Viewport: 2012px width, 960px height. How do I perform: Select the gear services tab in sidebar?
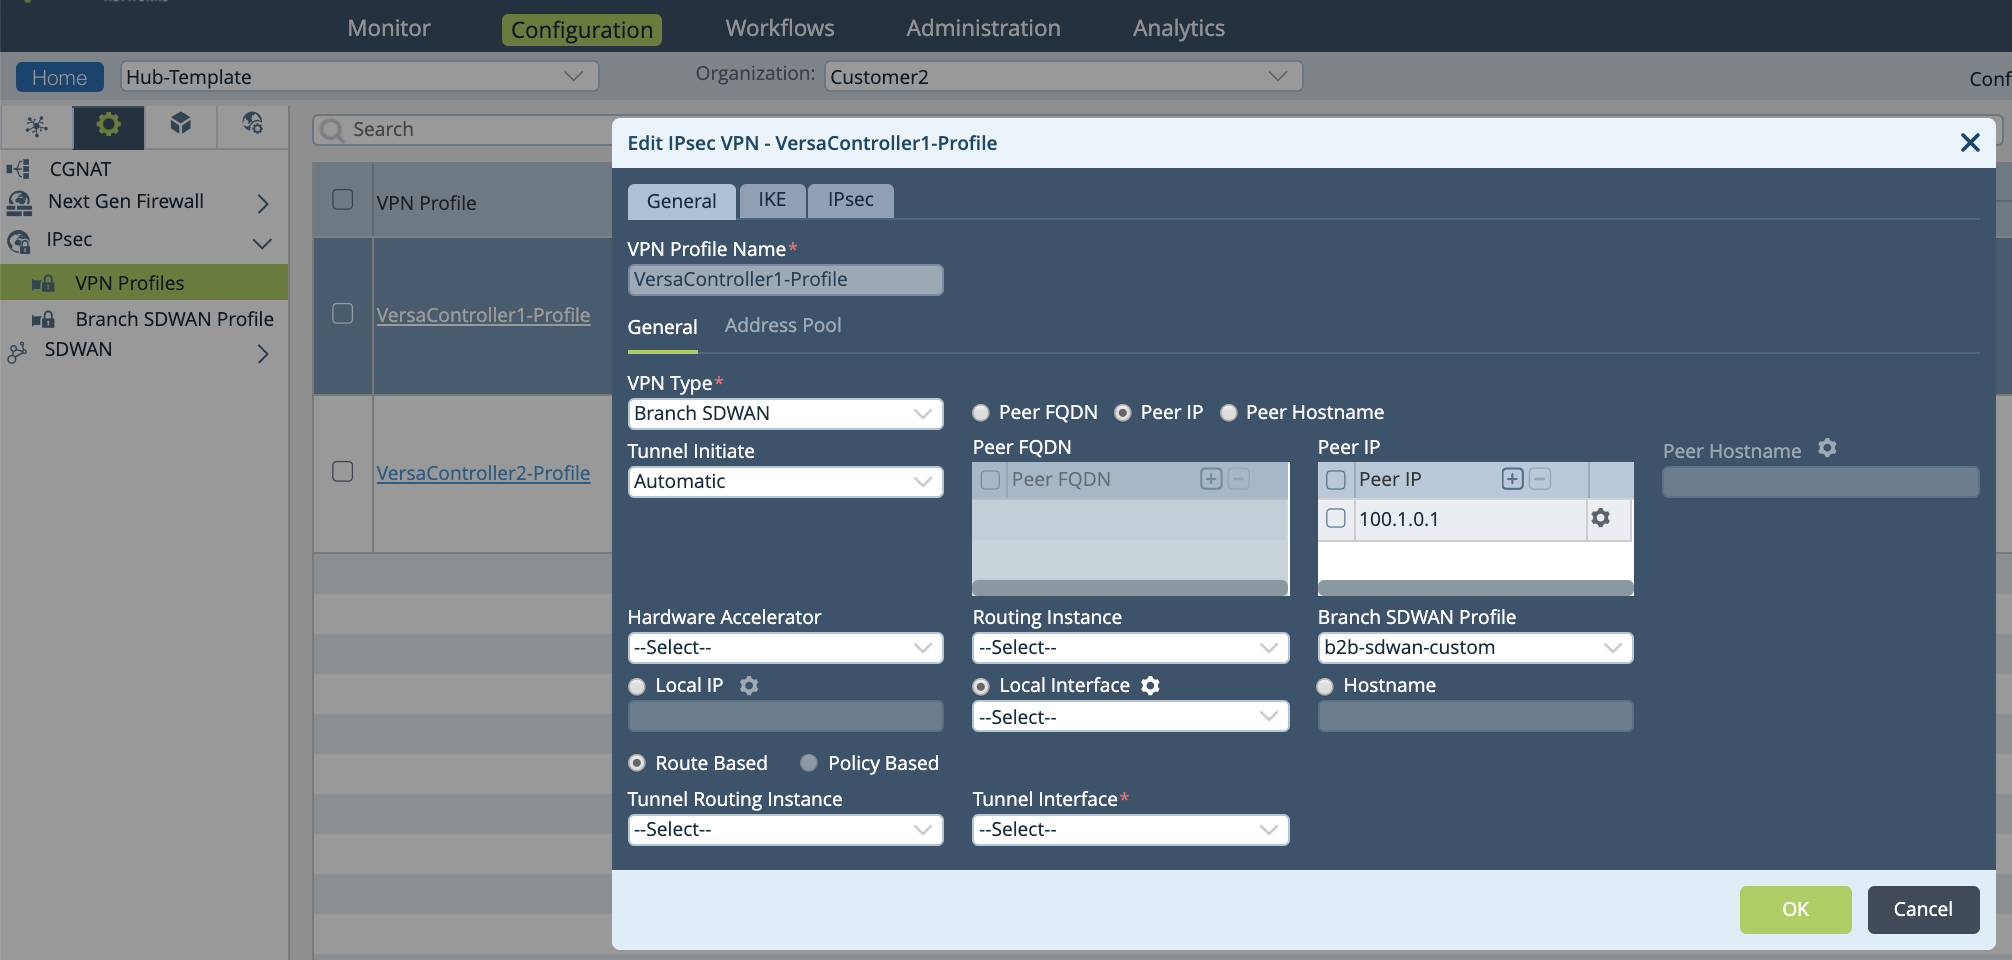point(108,125)
